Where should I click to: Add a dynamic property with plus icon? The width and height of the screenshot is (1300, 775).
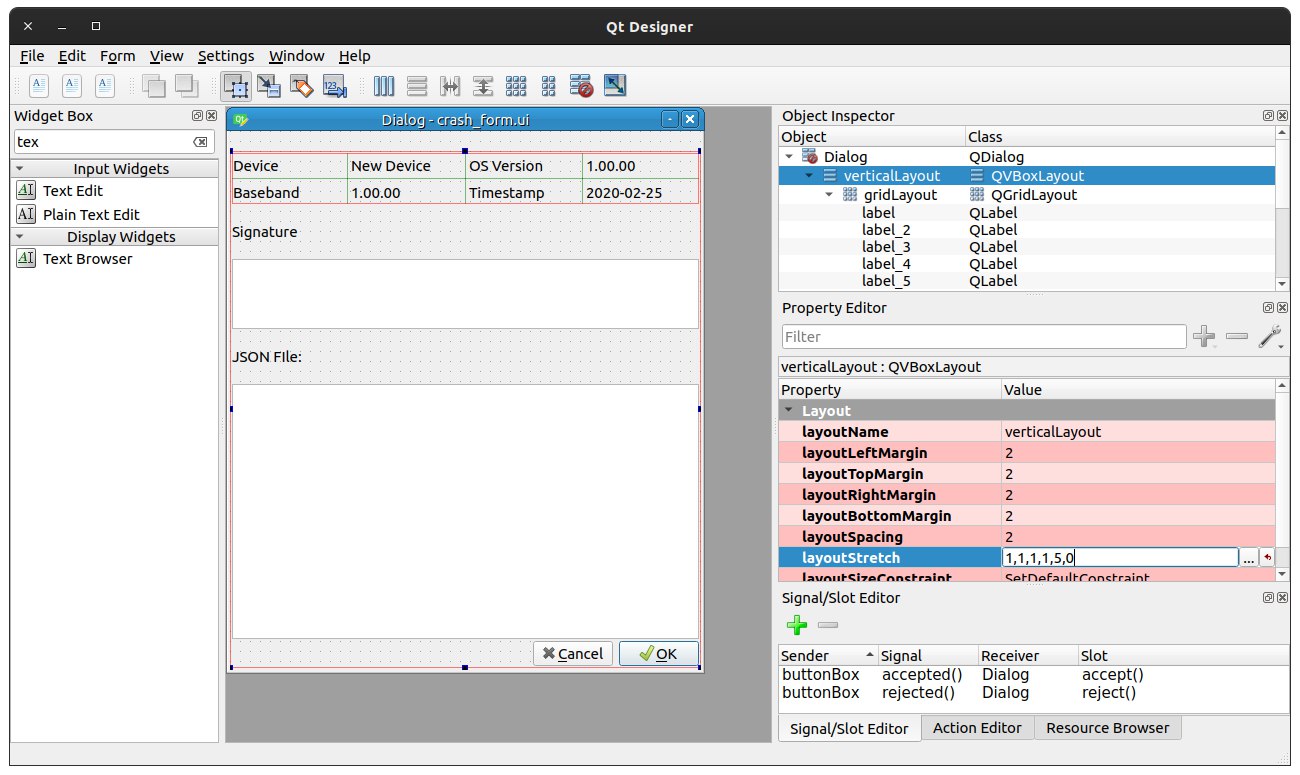point(1205,337)
